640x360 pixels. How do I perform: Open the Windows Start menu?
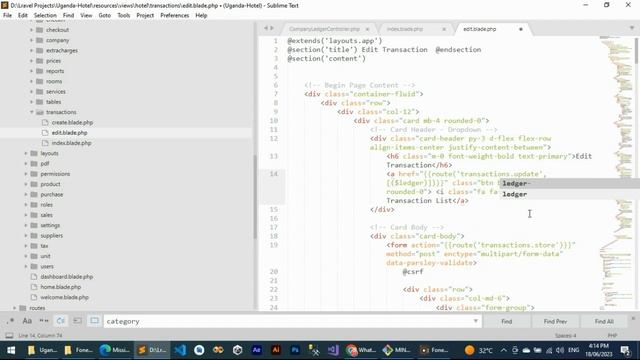(x=11, y=350)
